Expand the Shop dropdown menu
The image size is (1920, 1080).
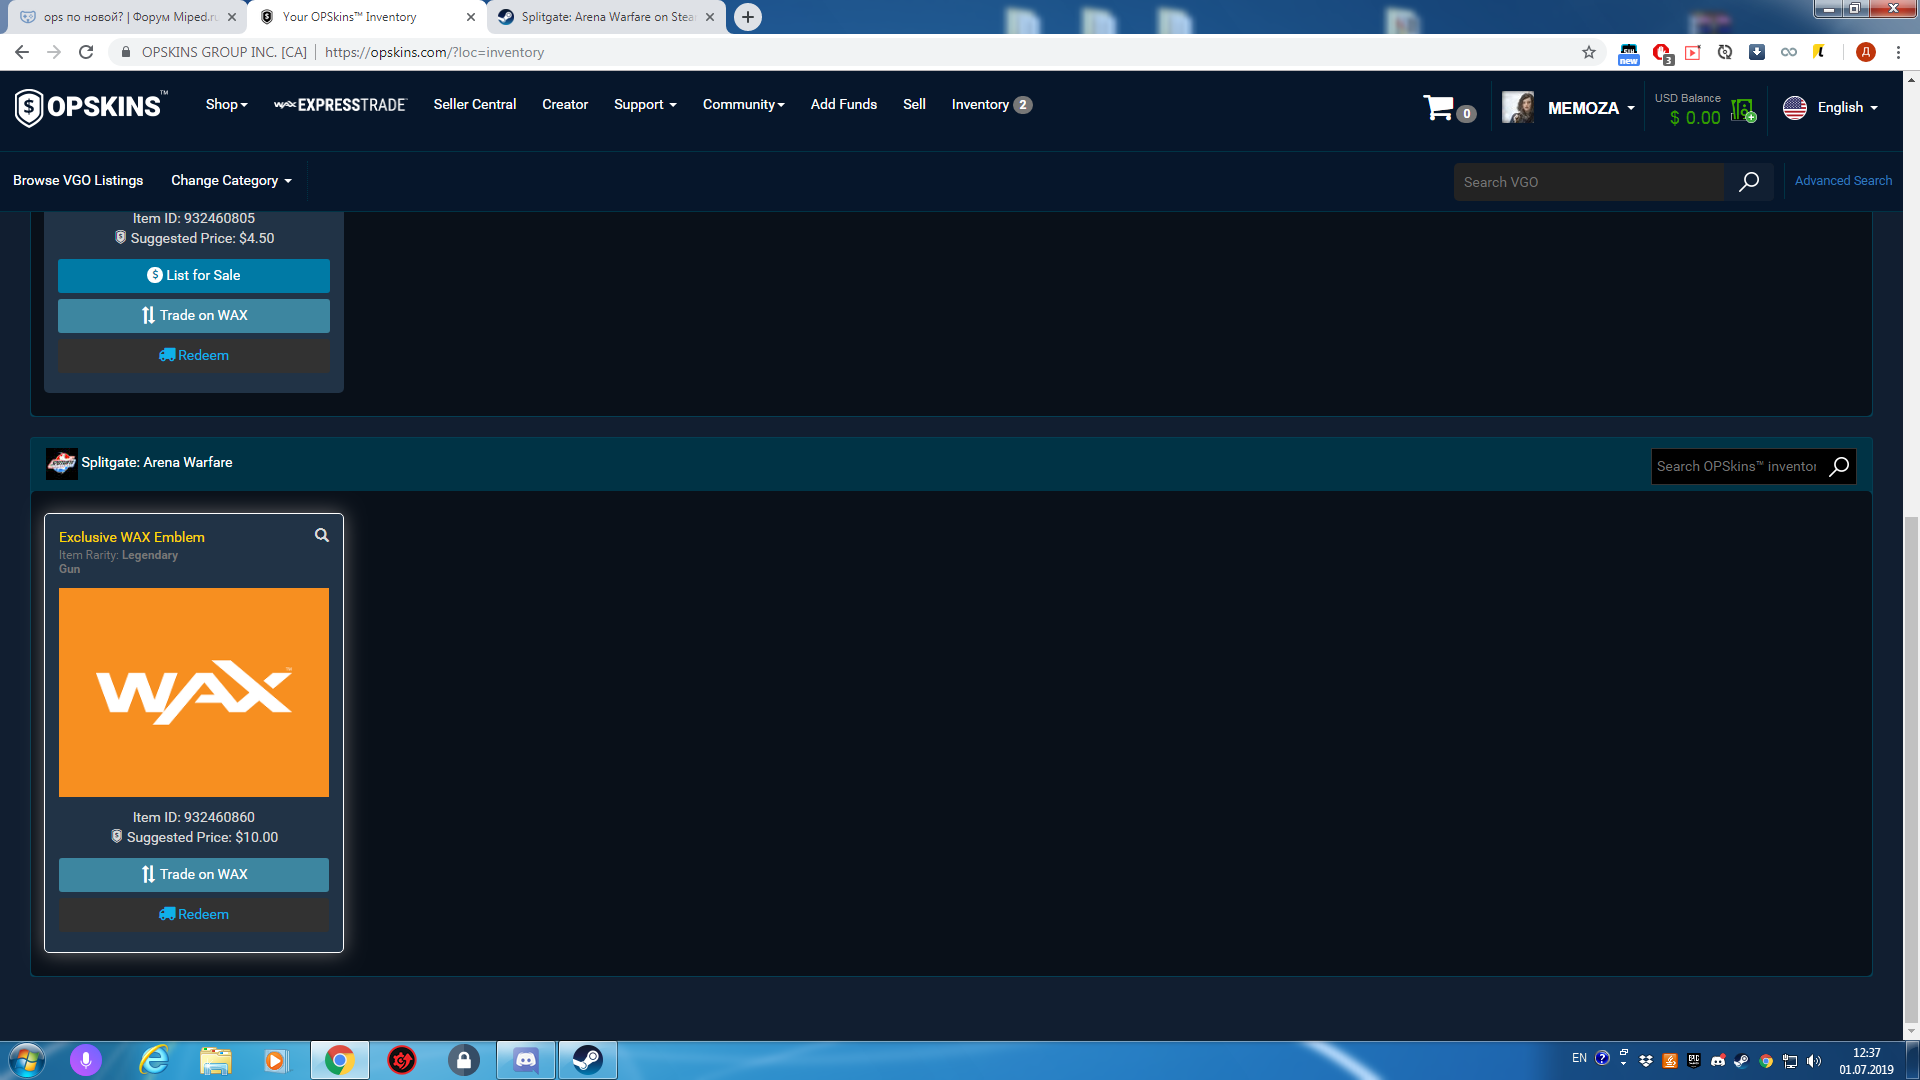tap(226, 105)
